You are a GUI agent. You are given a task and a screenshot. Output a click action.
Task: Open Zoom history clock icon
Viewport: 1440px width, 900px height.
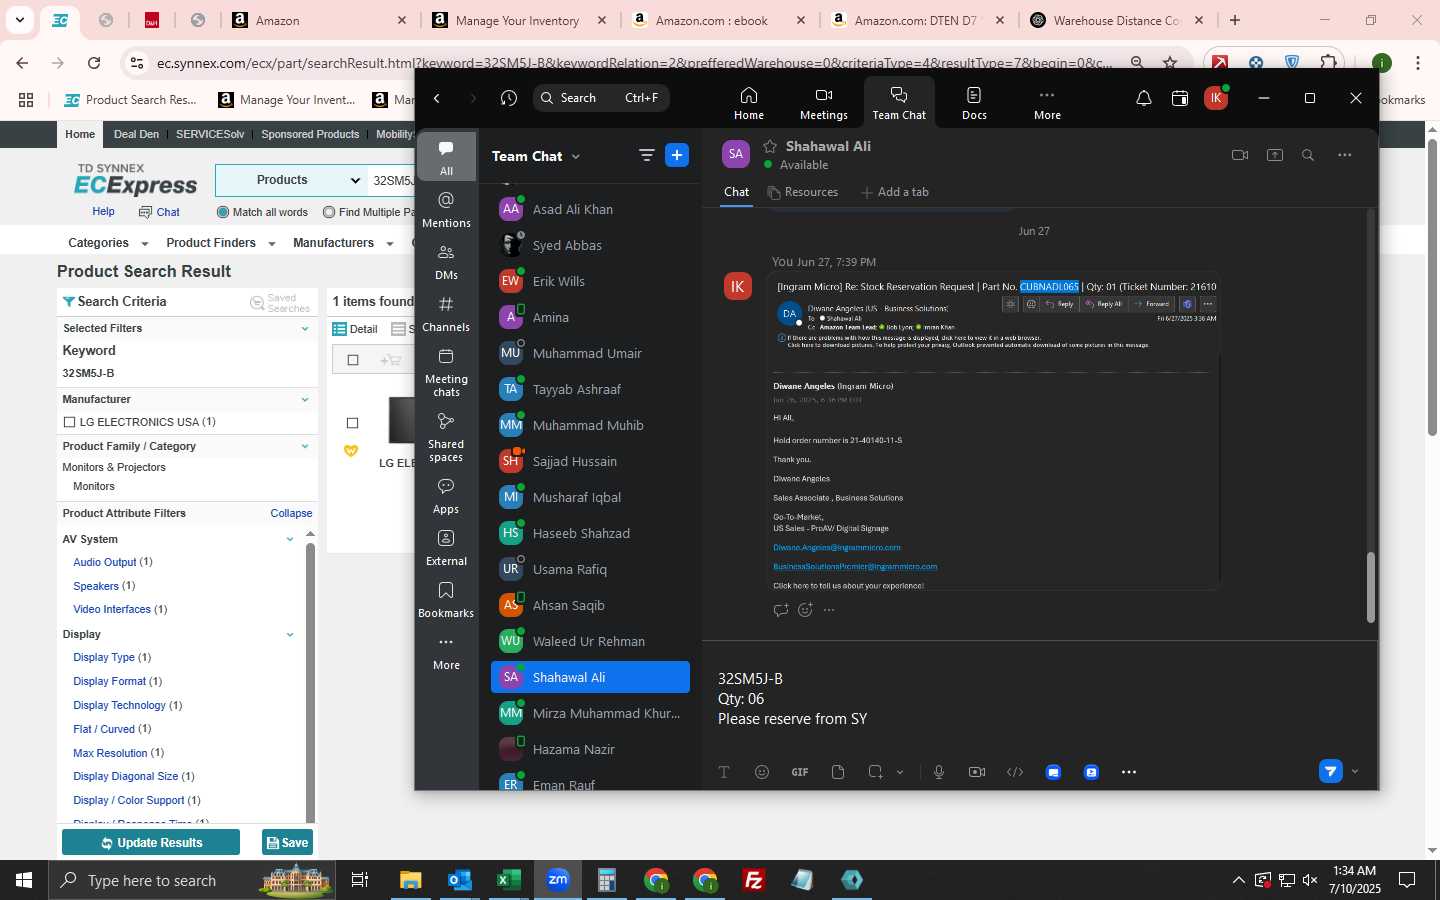508,98
